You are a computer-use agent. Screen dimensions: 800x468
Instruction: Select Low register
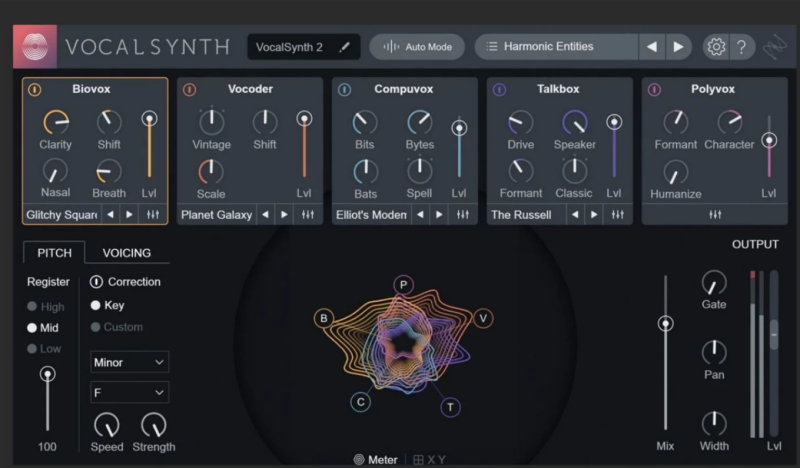point(44,349)
